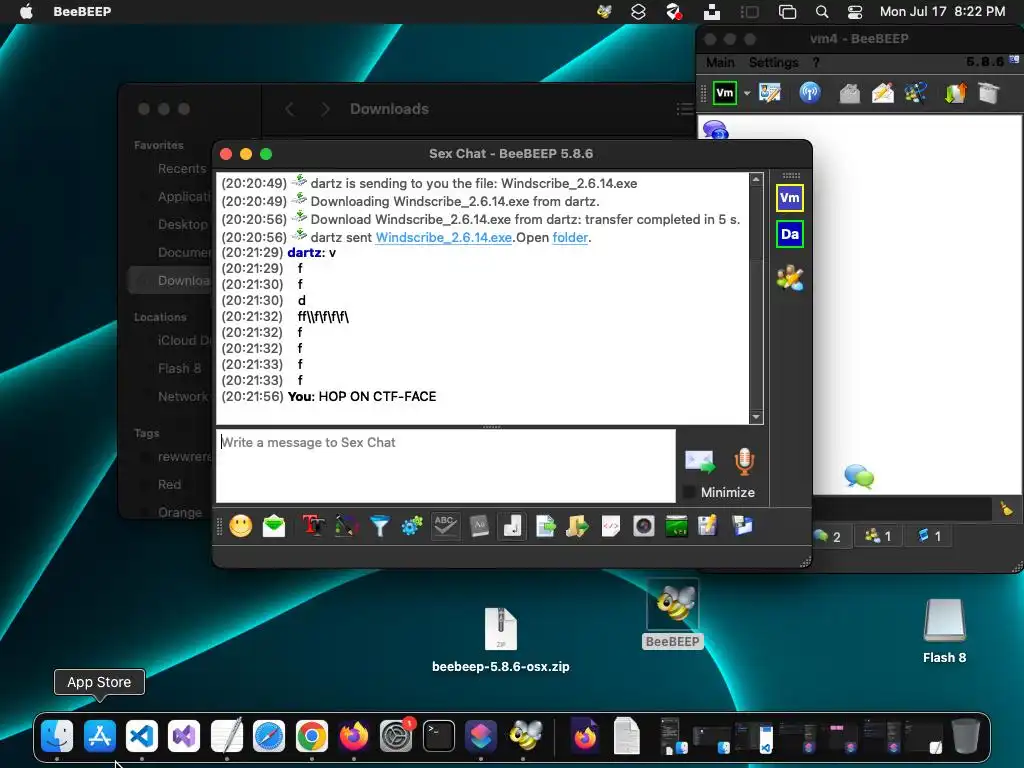Select Recents in Finder sidebar
Viewport: 1024px width, 768px height.
pos(182,168)
